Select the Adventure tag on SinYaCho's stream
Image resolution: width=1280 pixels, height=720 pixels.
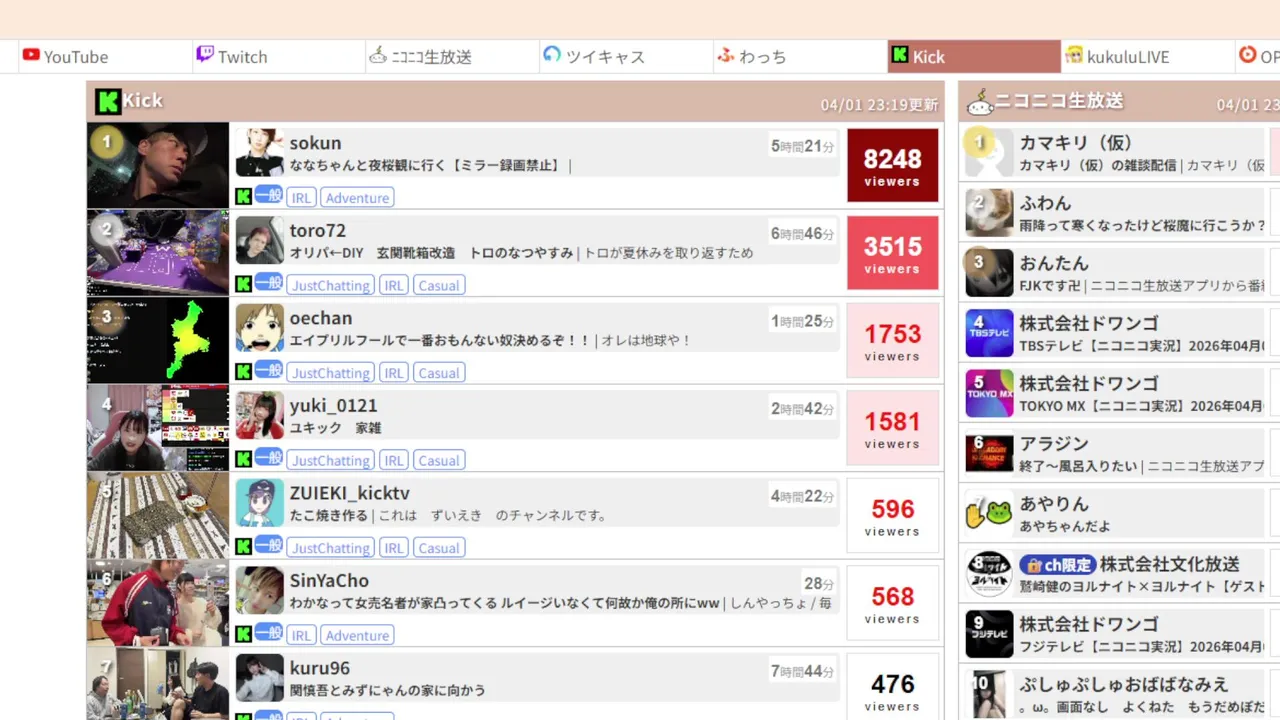(x=357, y=635)
